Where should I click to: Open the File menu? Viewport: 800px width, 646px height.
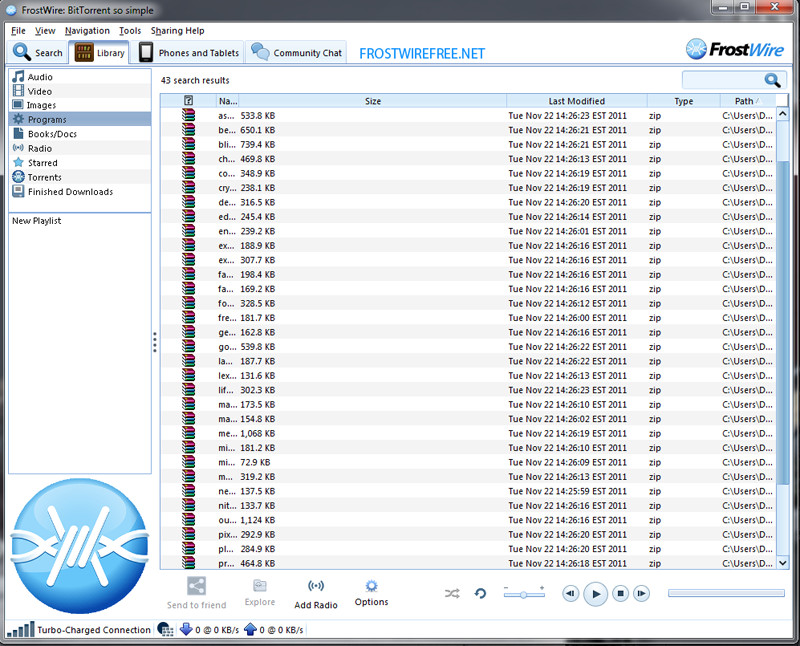click(18, 31)
